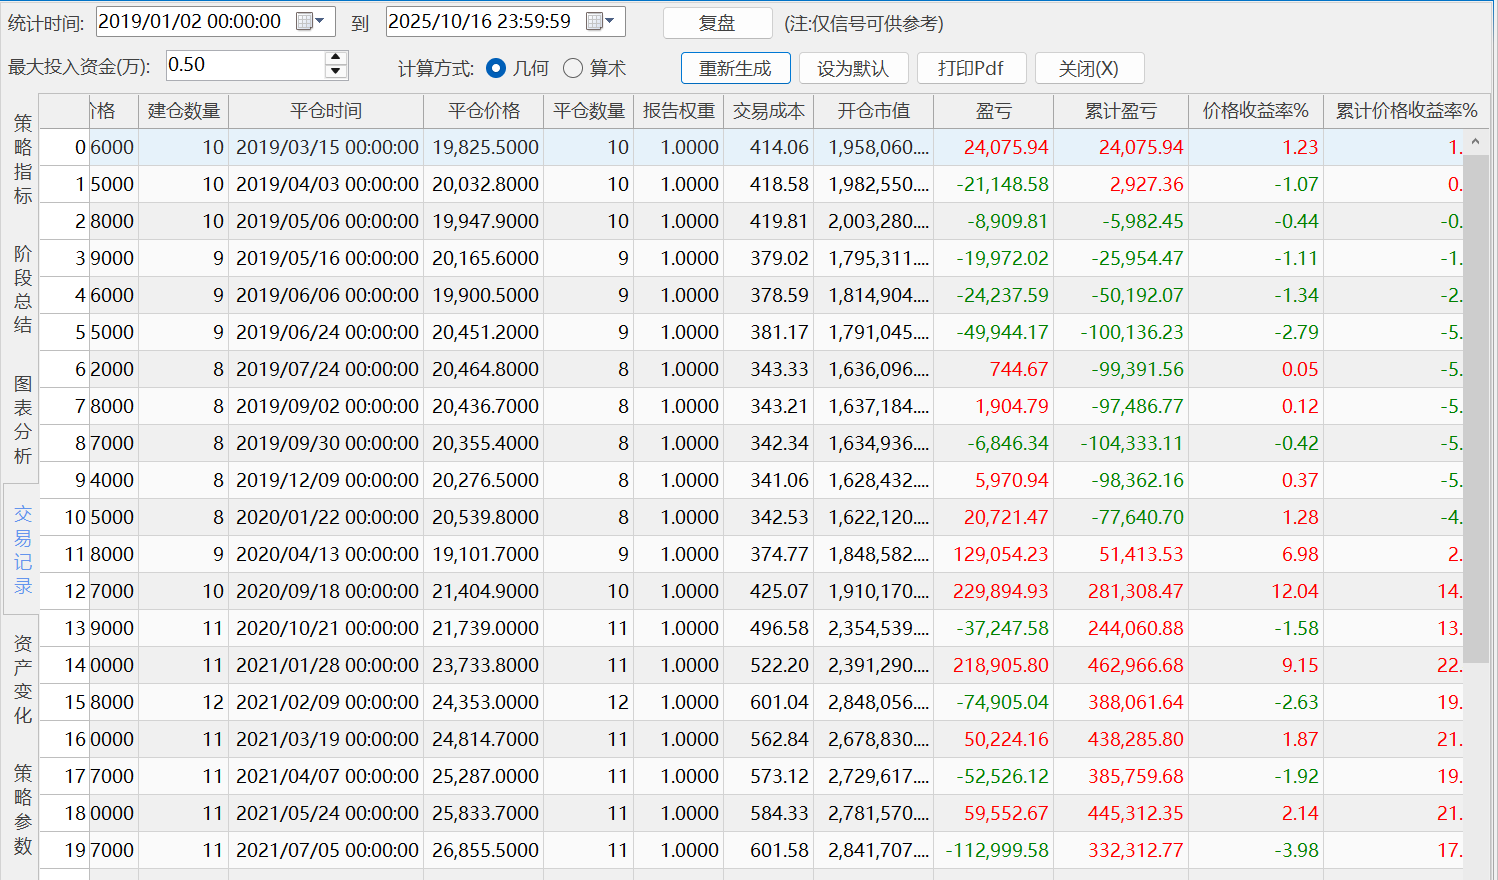
Task: Decrease max investment with down arrow
Action: pos(336,72)
